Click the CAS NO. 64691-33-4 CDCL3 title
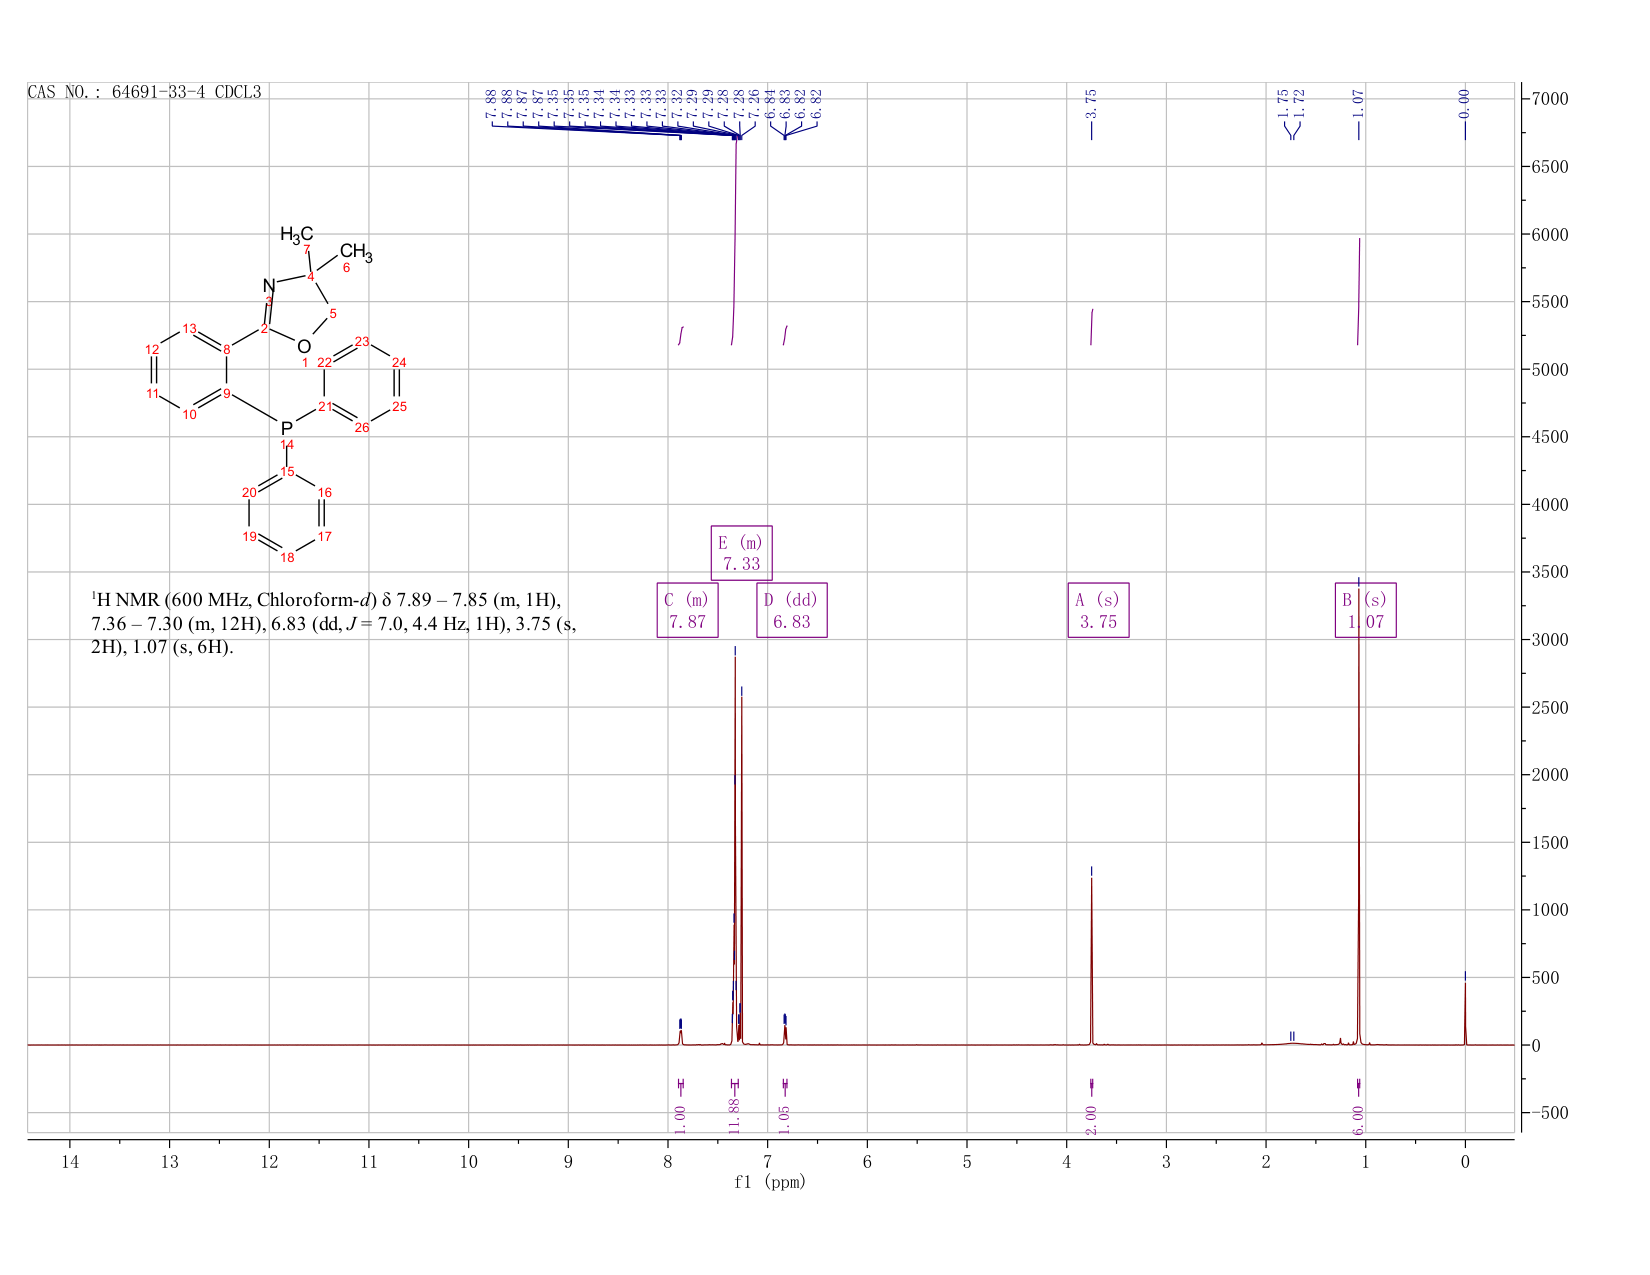The width and height of the screenshot is (1650, 1275). tap(145, 92)
